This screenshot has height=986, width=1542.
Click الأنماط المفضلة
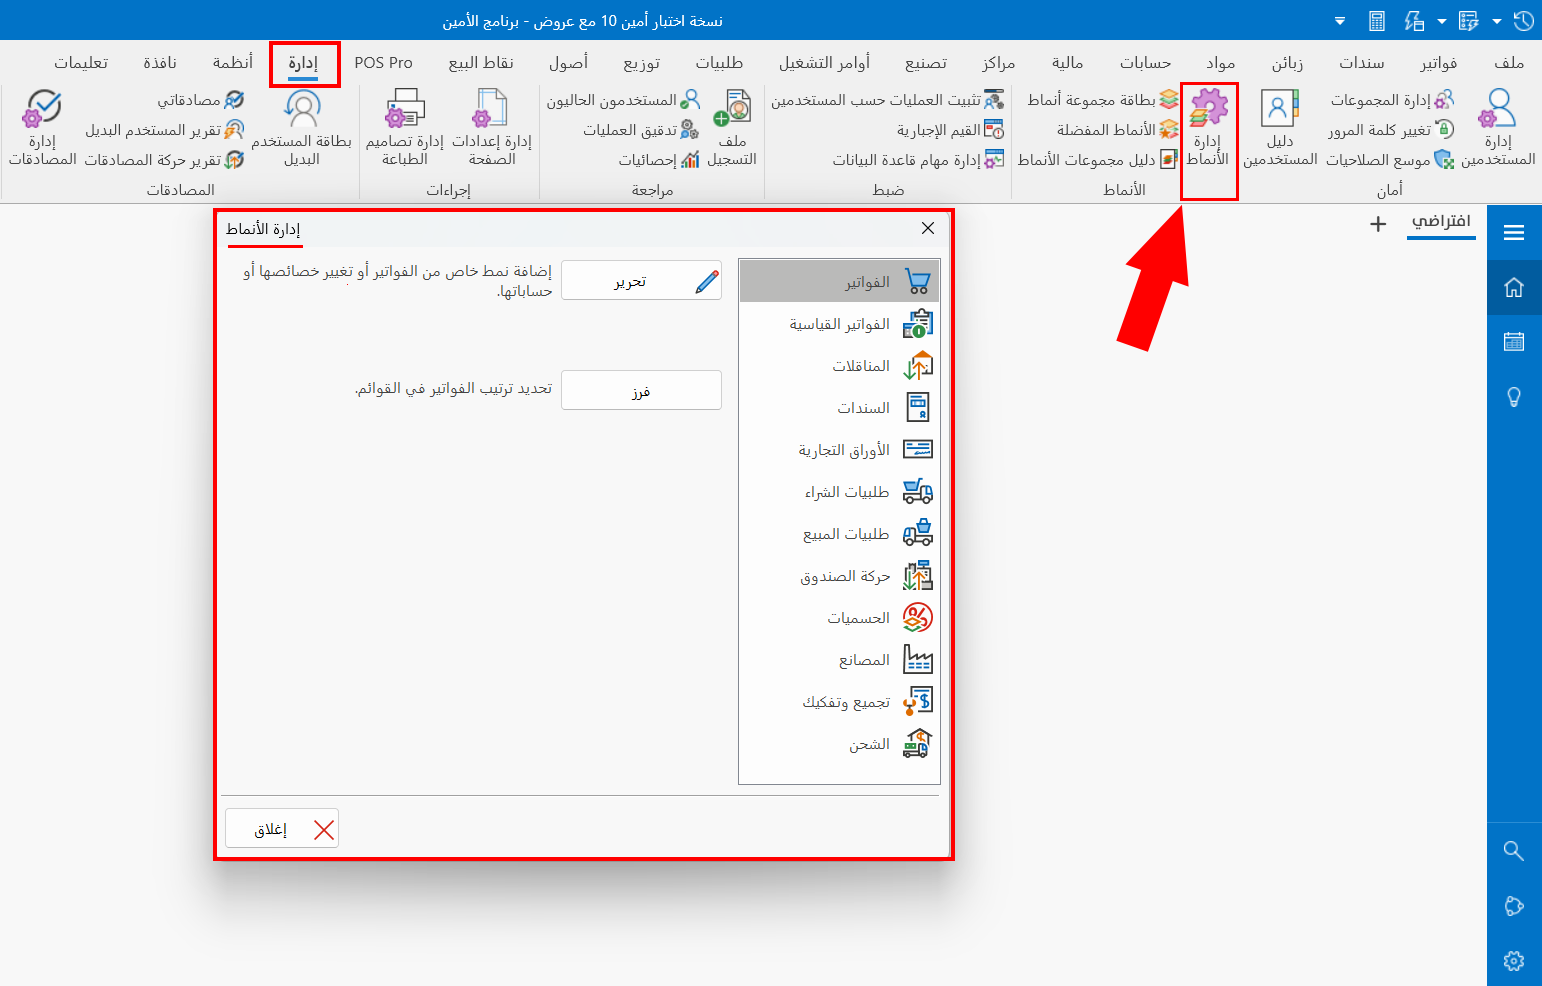[x=1118, y=130]
